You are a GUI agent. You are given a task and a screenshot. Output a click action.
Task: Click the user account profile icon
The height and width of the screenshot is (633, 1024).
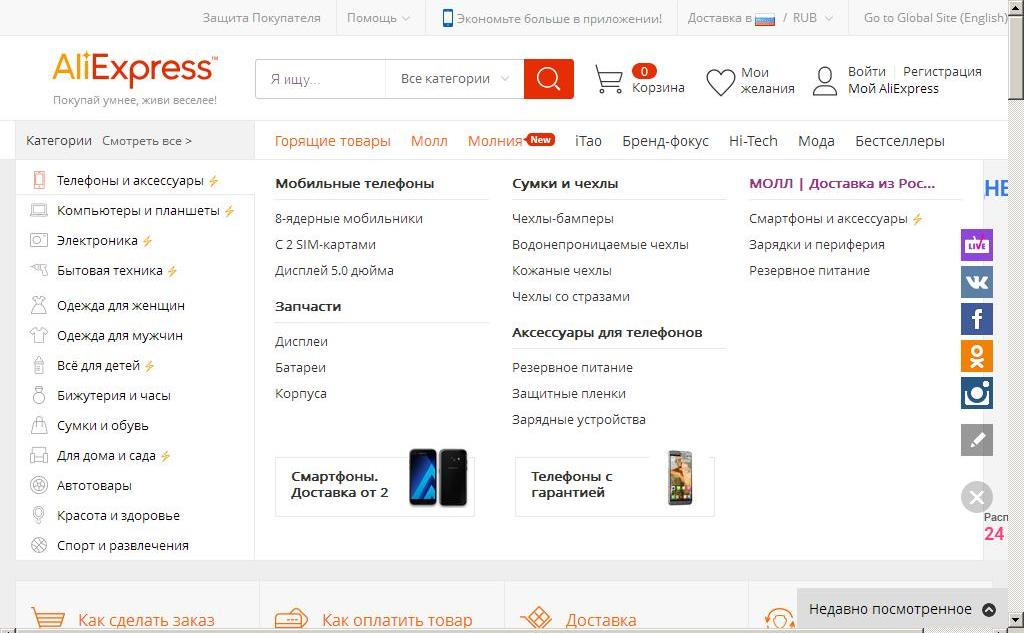point(825,81)
